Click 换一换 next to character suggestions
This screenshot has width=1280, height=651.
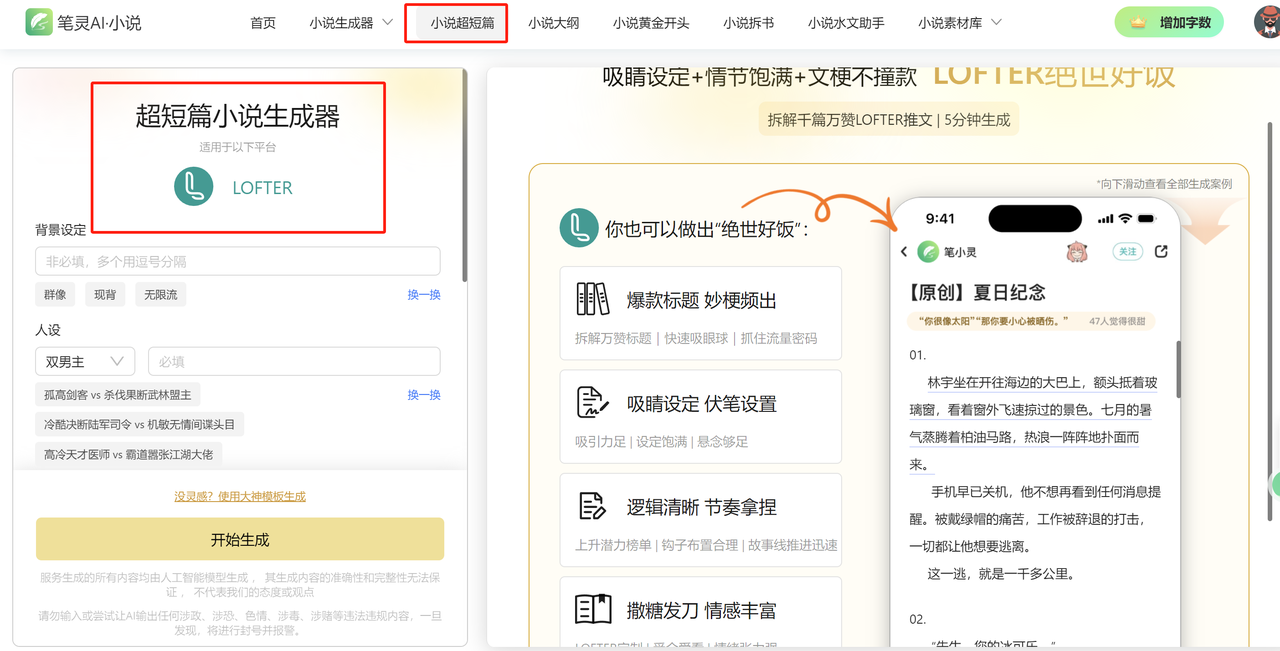click(x=424, y=395)
